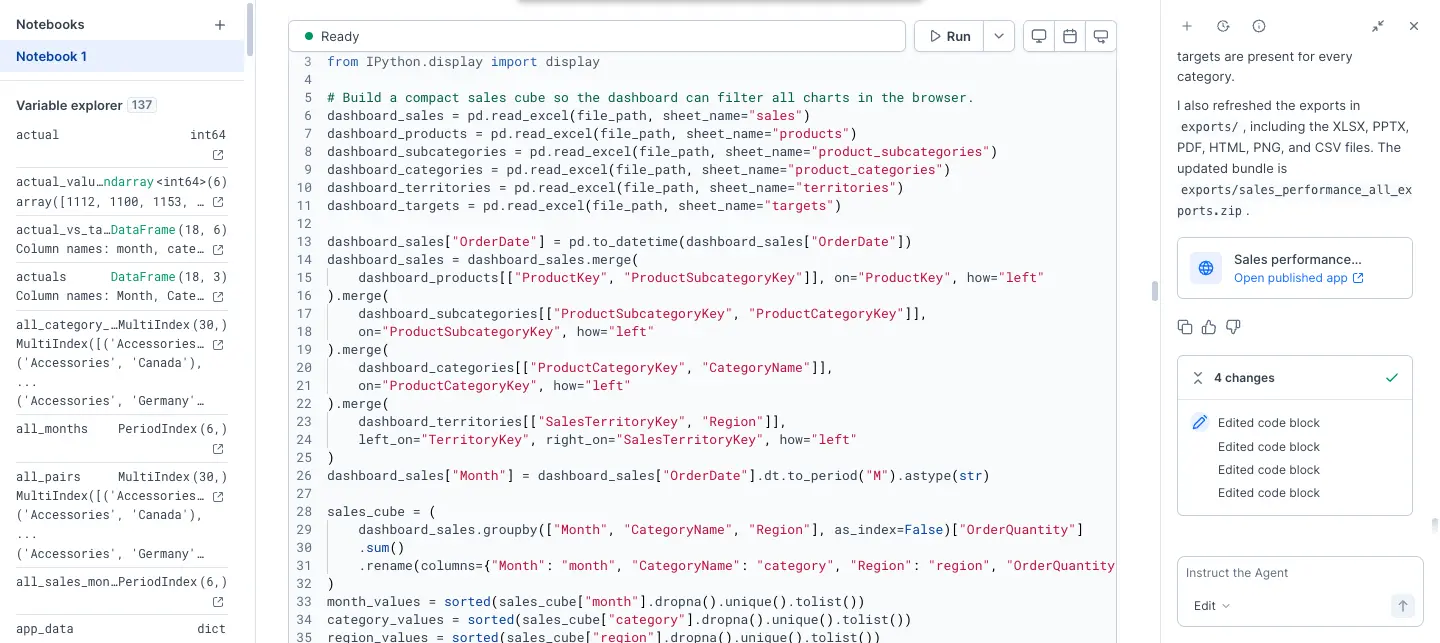Open the published app link

coord(1298,278)
